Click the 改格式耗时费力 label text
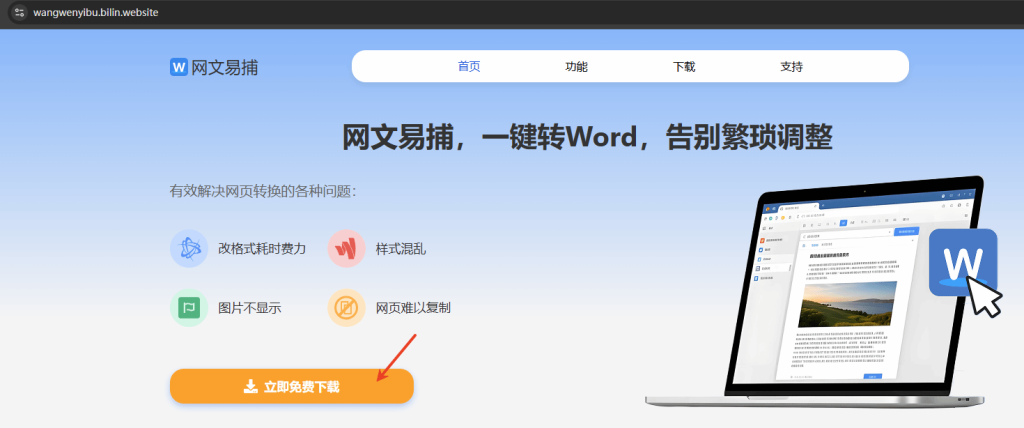This screenshot has width=1024, height=428. [x=262, y=248]
